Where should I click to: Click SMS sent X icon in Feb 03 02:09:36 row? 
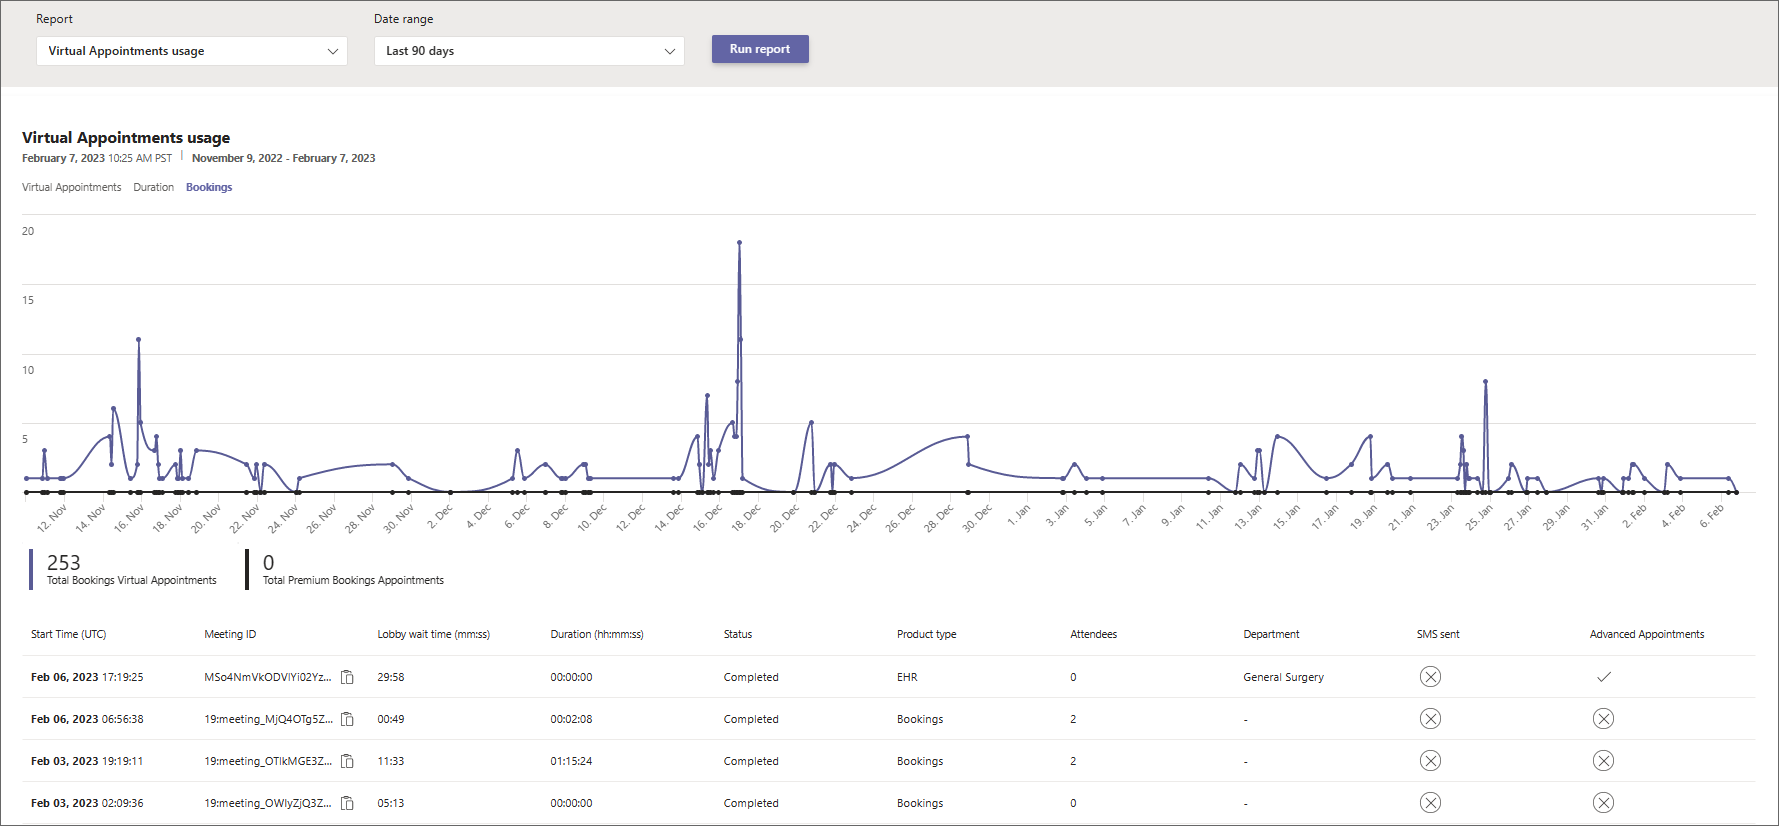pos(1430,803)
